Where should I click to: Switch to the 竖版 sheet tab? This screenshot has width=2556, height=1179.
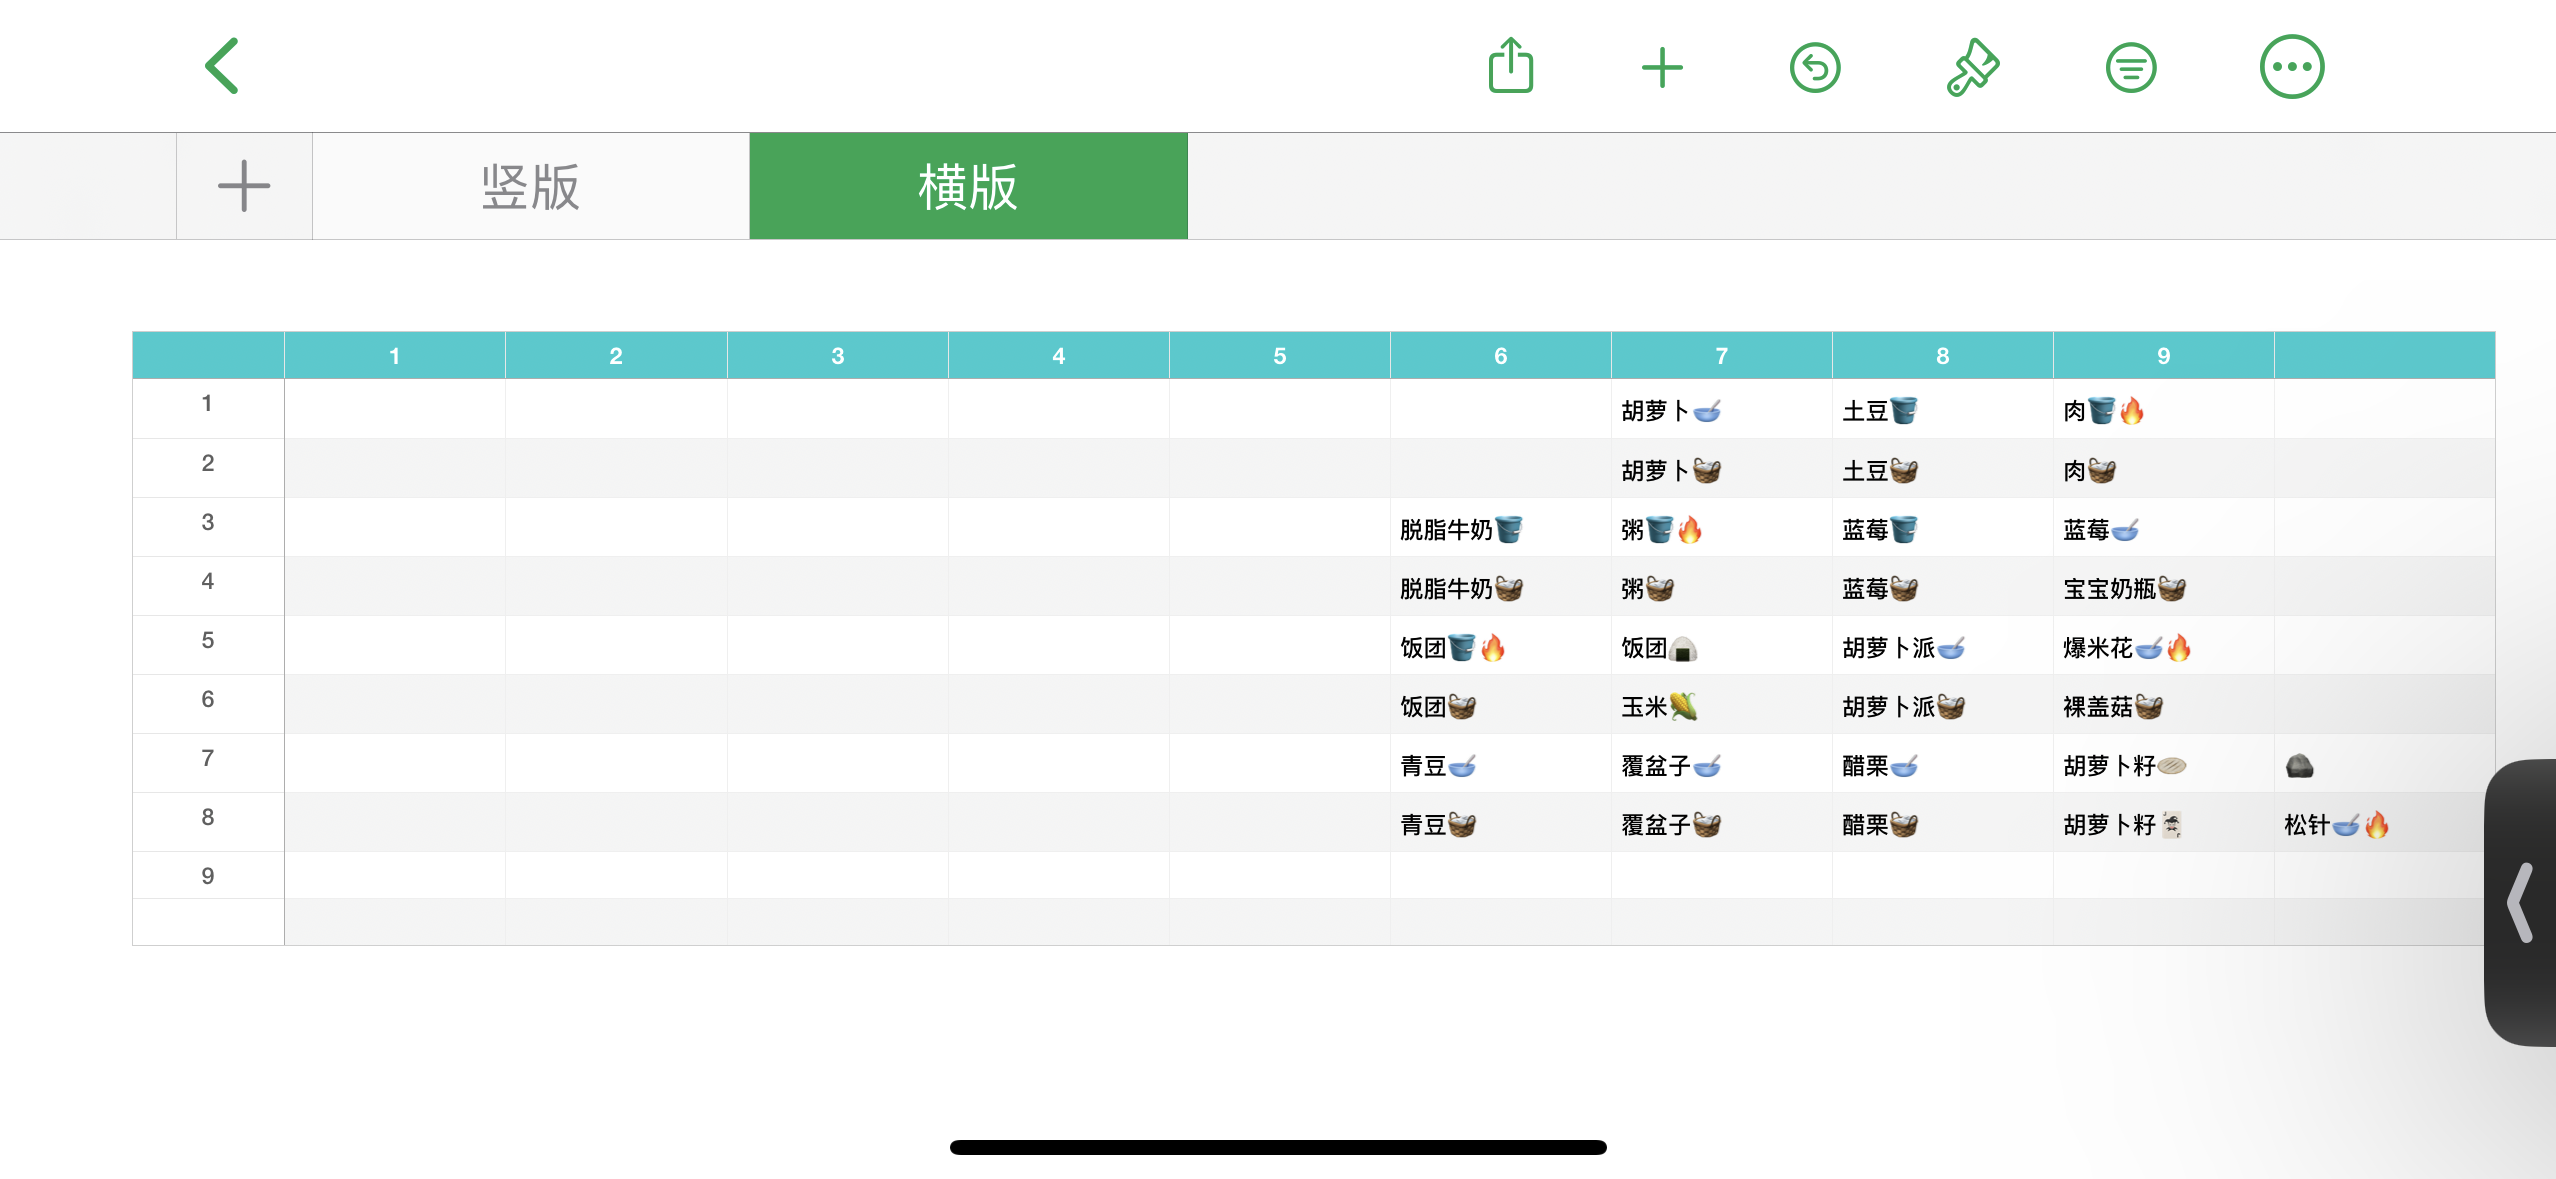pyautogui.click(x=530, y=186)
